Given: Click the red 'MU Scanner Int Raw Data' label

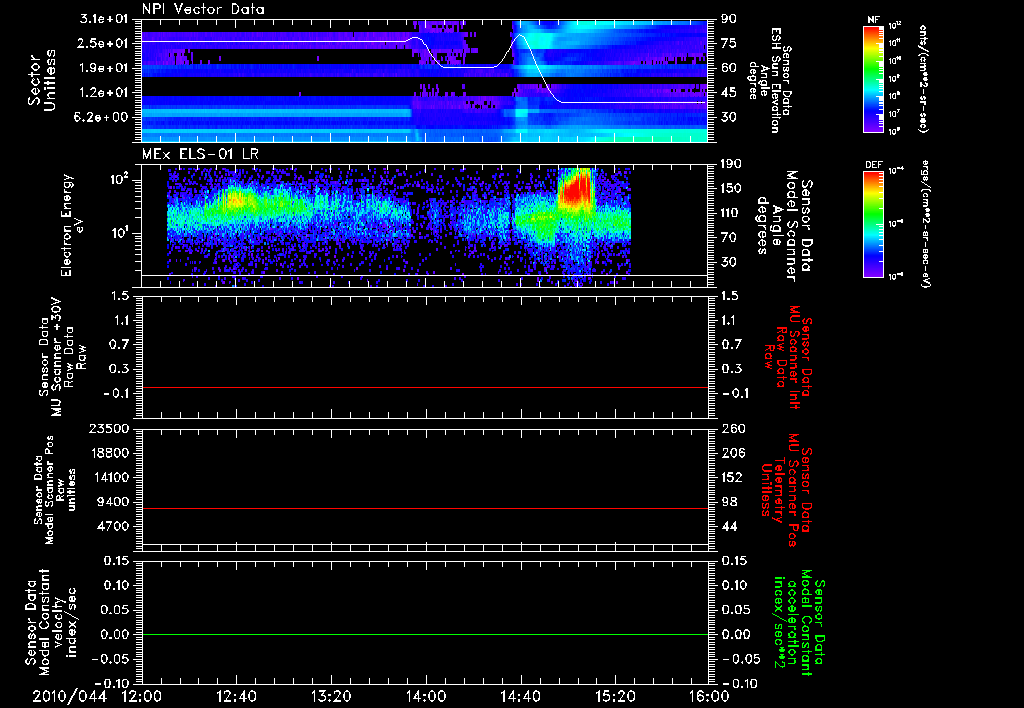Looking at the screenshot, I should coord(788,357).
